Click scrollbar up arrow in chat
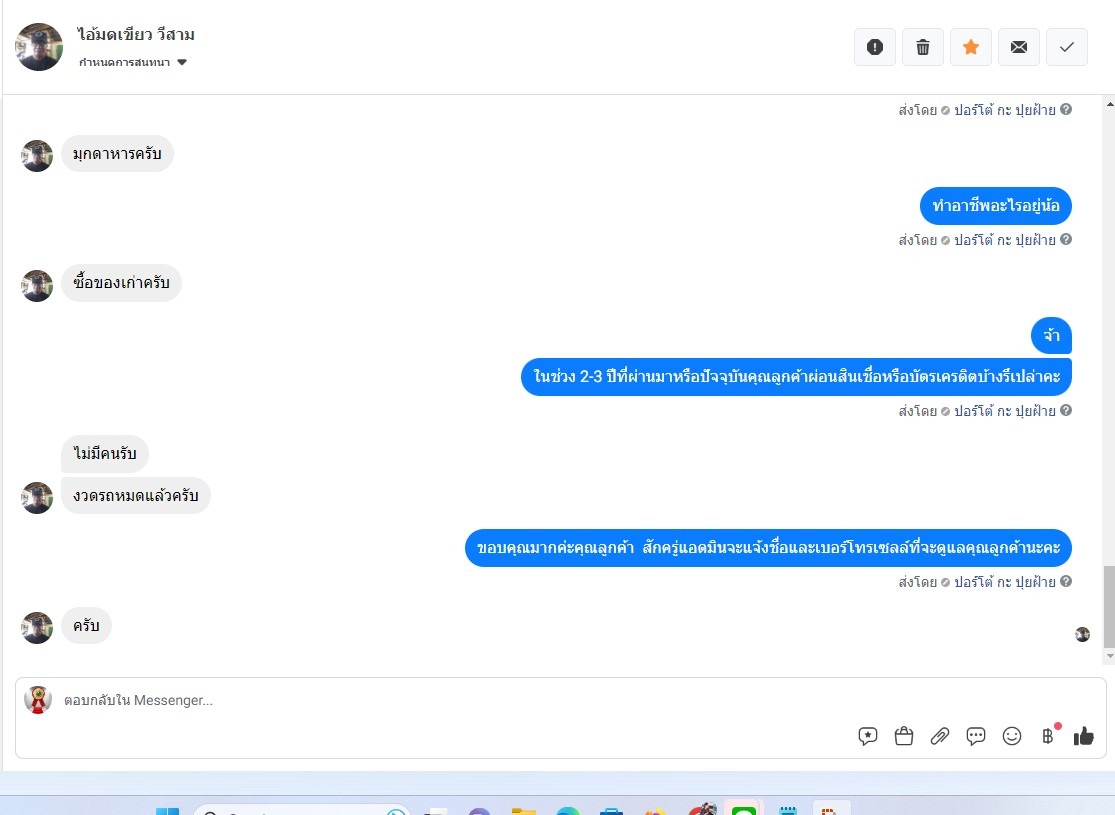The width and height of the screenshot is (1115, 815). [x=1109, y=104]
